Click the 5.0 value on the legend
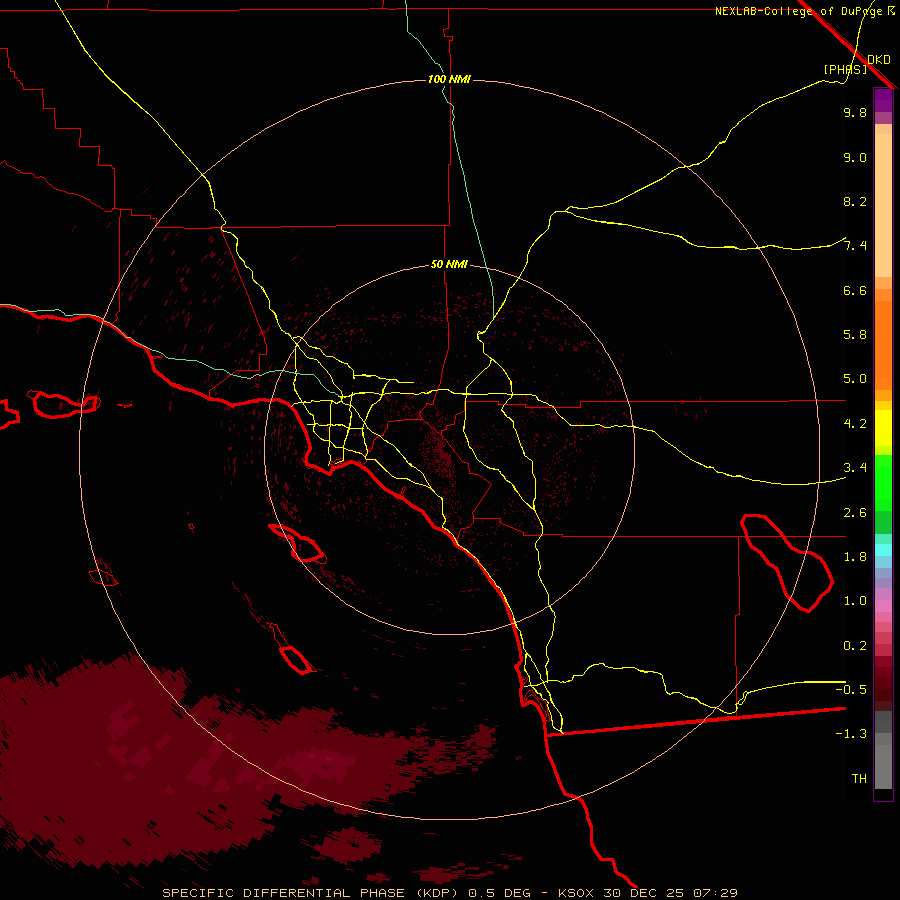The height and width of the screenshot is (900, 900). (854, 379)
